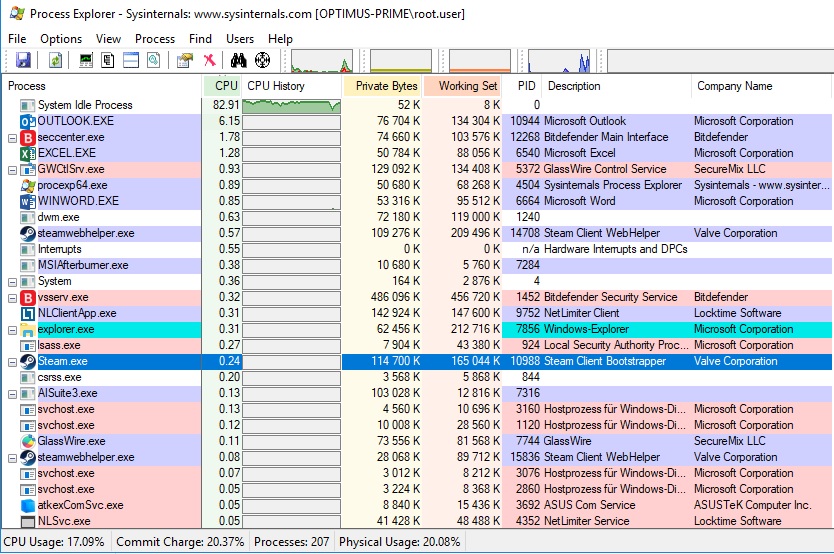Viewport: 834px width, 554px height.
Task: Collapse the Steam.exe tree node
Action: [x=12, y=362]
